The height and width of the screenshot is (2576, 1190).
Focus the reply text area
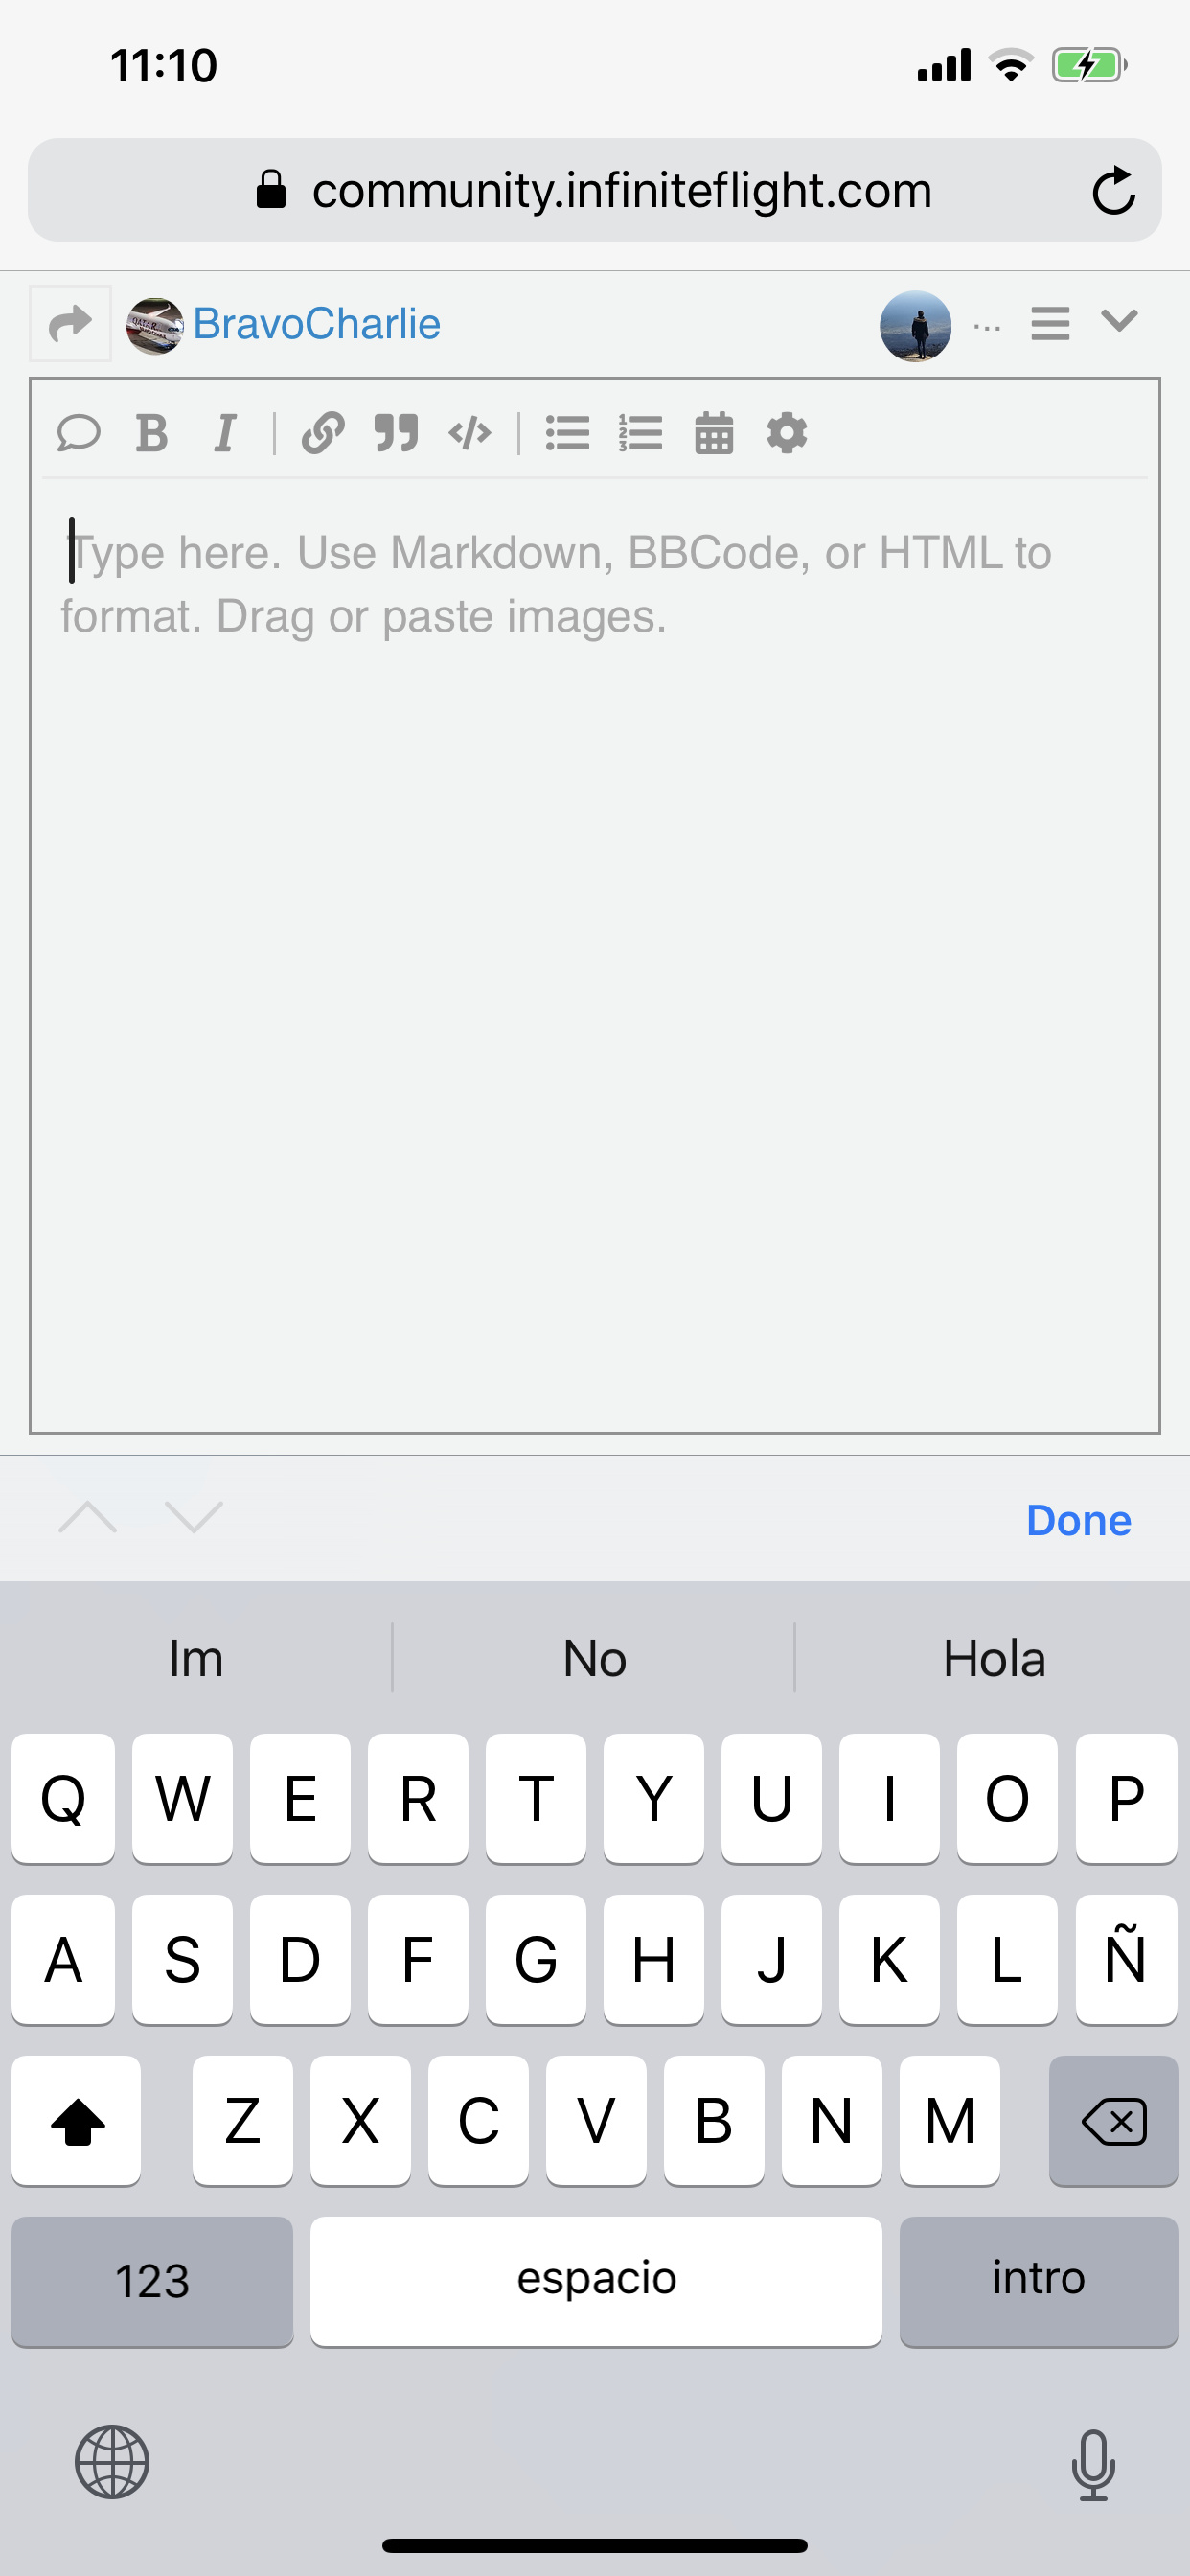595,955
